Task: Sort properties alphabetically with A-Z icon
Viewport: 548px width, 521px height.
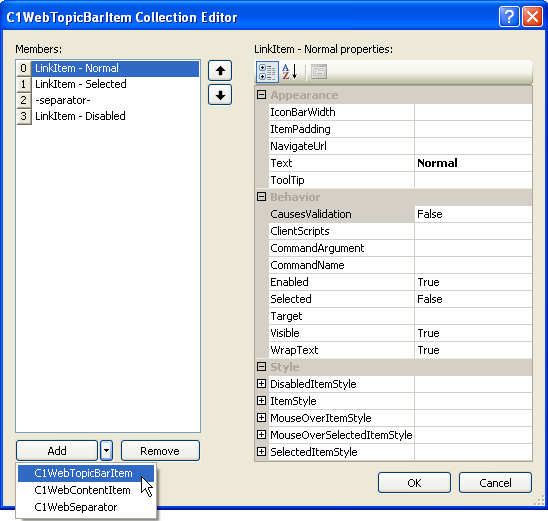Action: click(290, 72)
